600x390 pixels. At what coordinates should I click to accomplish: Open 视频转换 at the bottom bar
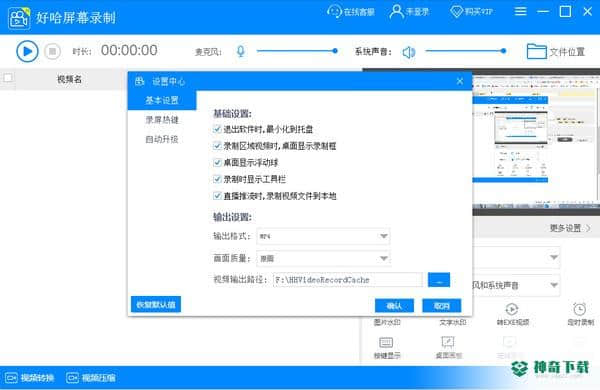click(x=30, y=378)
